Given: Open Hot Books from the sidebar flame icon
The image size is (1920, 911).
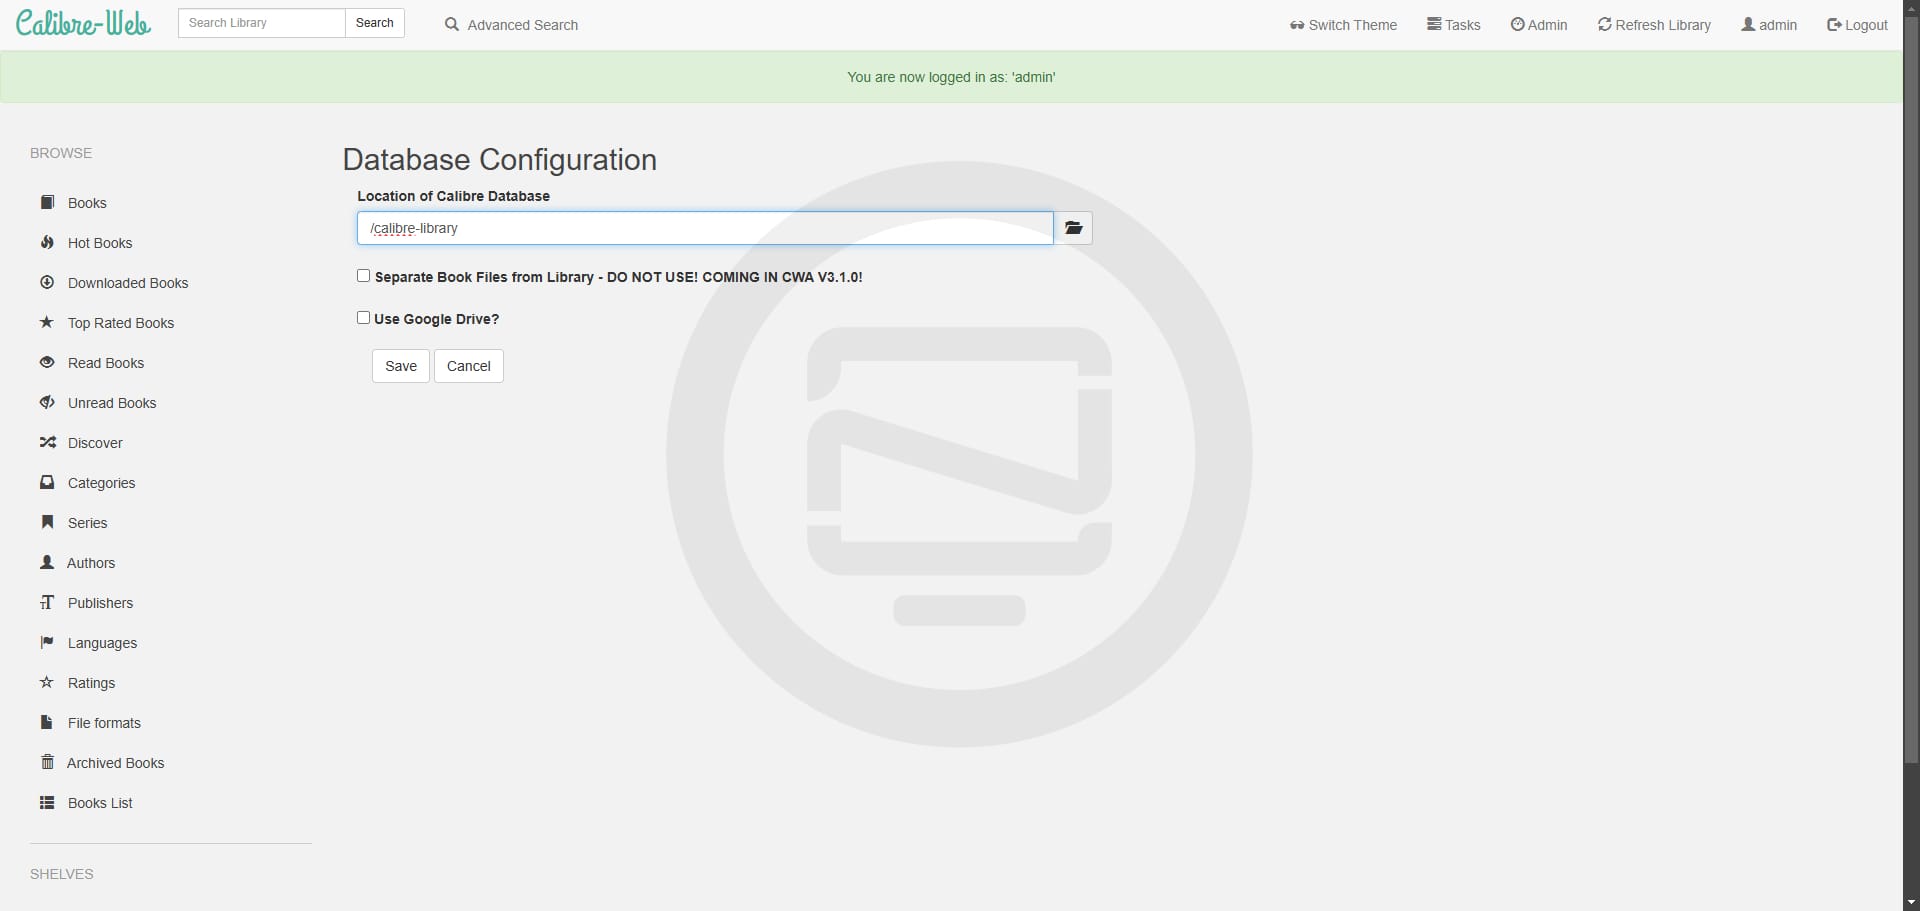Looking at the screenshot, I should click(x=47, y=242).
